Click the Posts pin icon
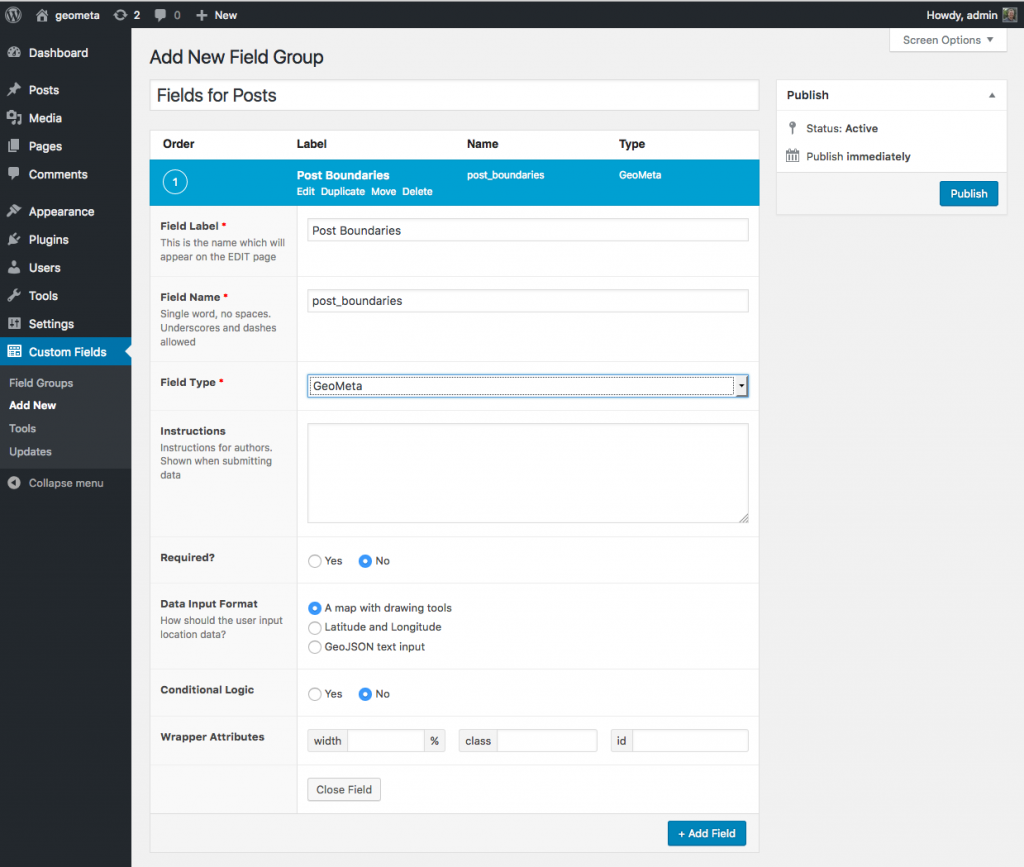This screenshot has height=867, width=1024. [x=14, y=89]
